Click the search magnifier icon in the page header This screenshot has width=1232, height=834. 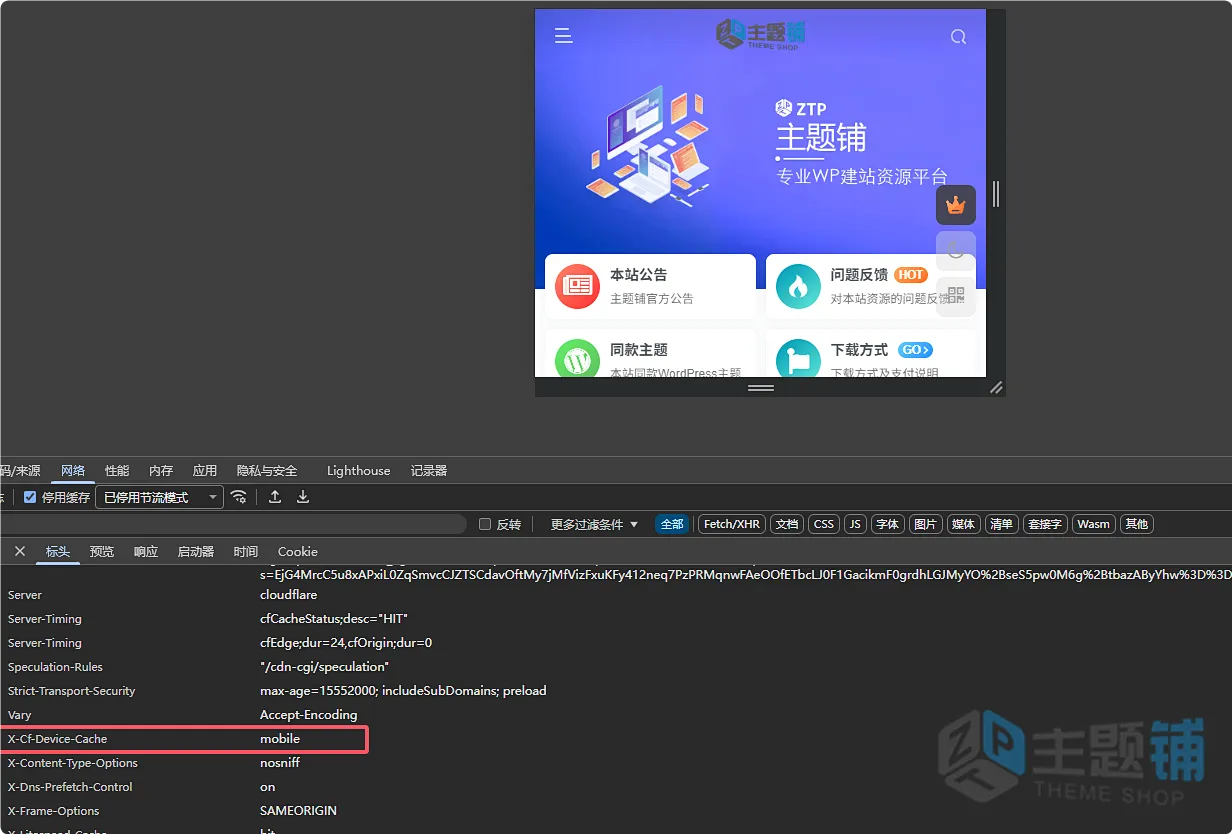[x=958, y=37]
